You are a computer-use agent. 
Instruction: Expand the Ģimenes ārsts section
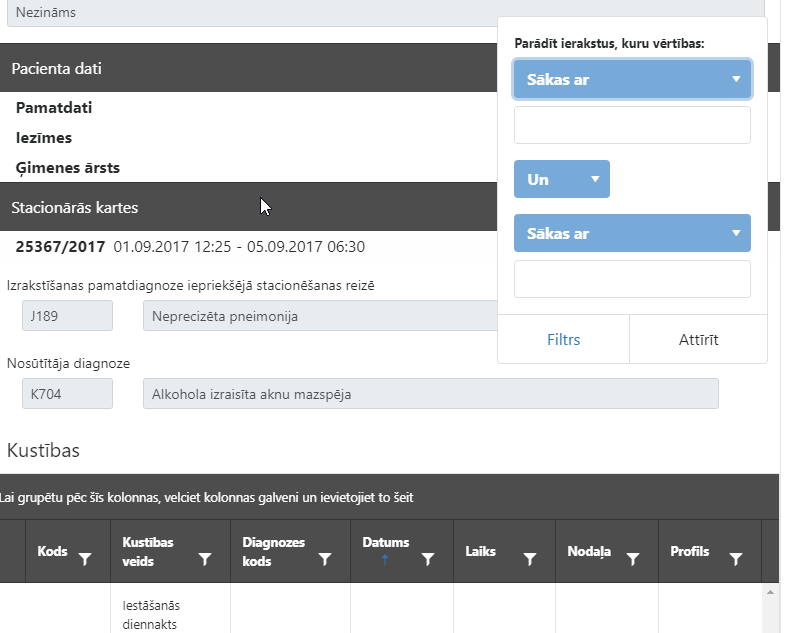coord(68,168)
